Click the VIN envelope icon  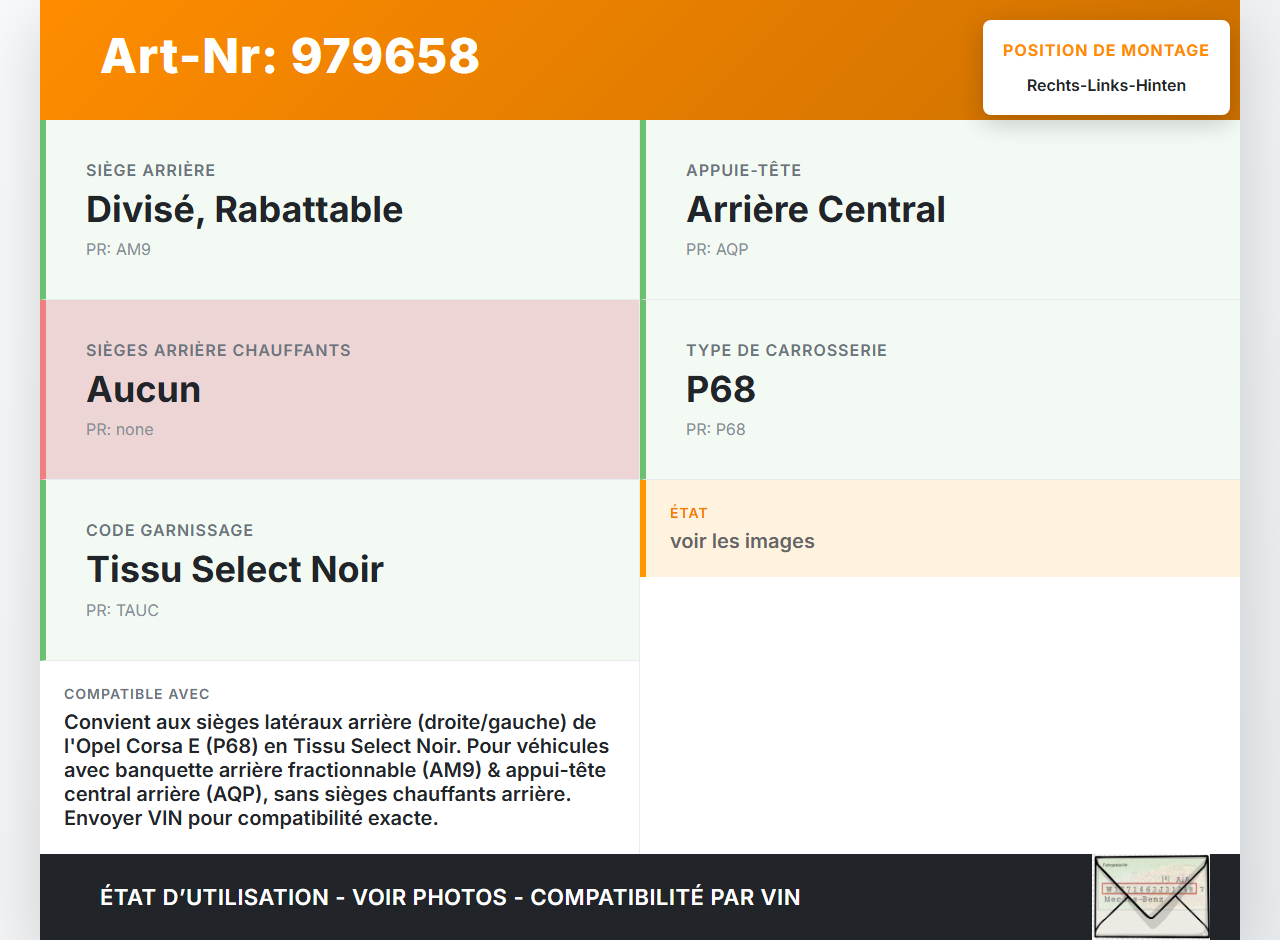tap(1151, 896)
